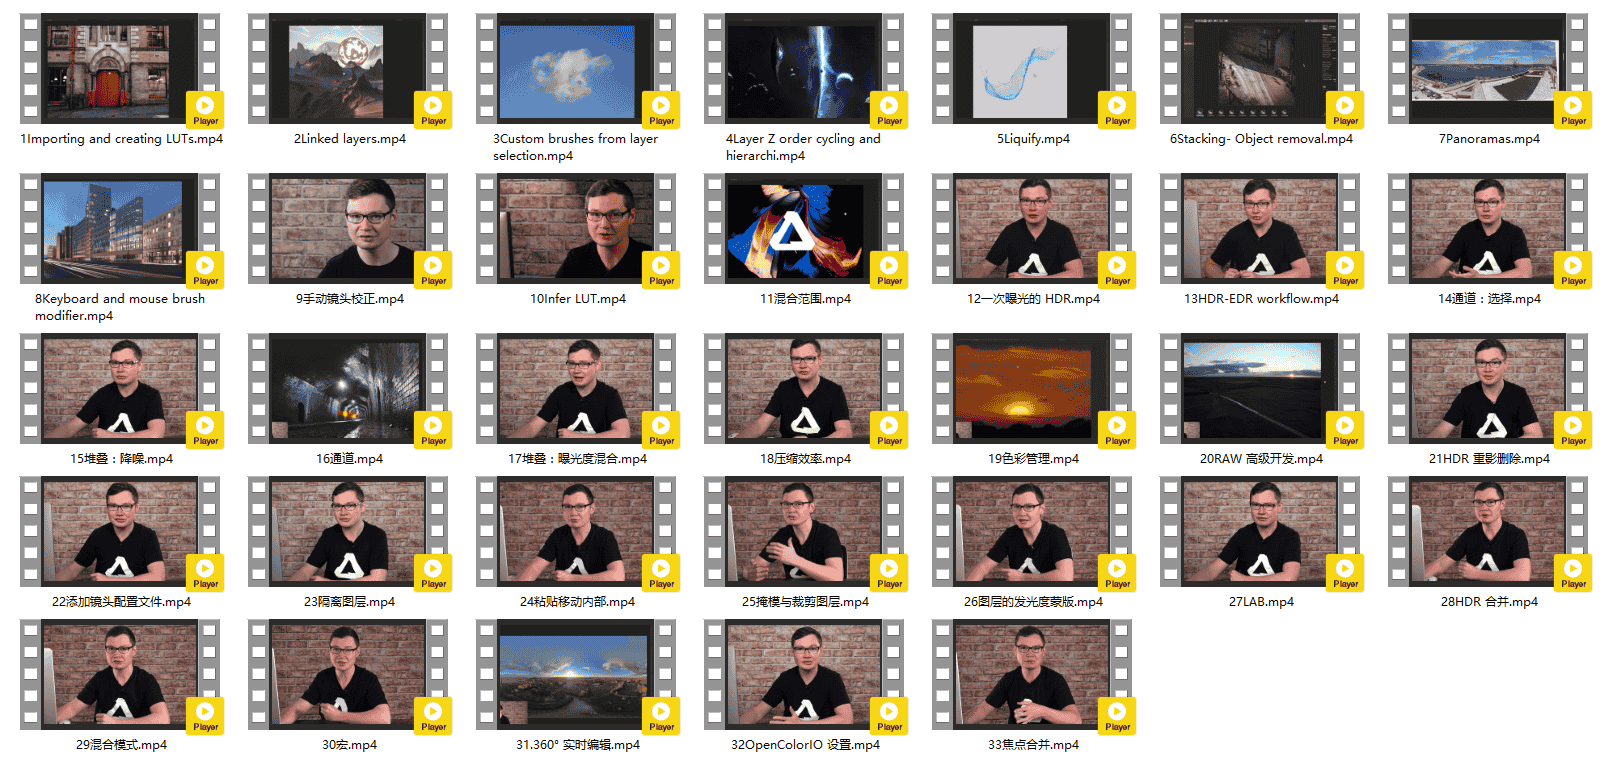The height and width of the screenshot is (776, 1612).
Task: Click the file name text 13HDR-EDR workflow.mp4
Action: click(x=1261, y=299)
